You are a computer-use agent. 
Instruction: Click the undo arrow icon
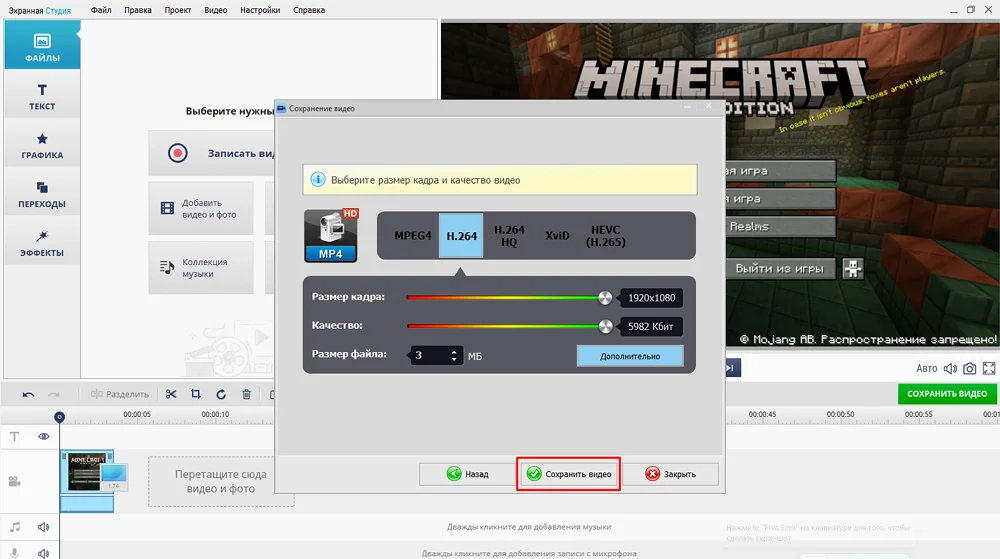click(x=28, y=394)
